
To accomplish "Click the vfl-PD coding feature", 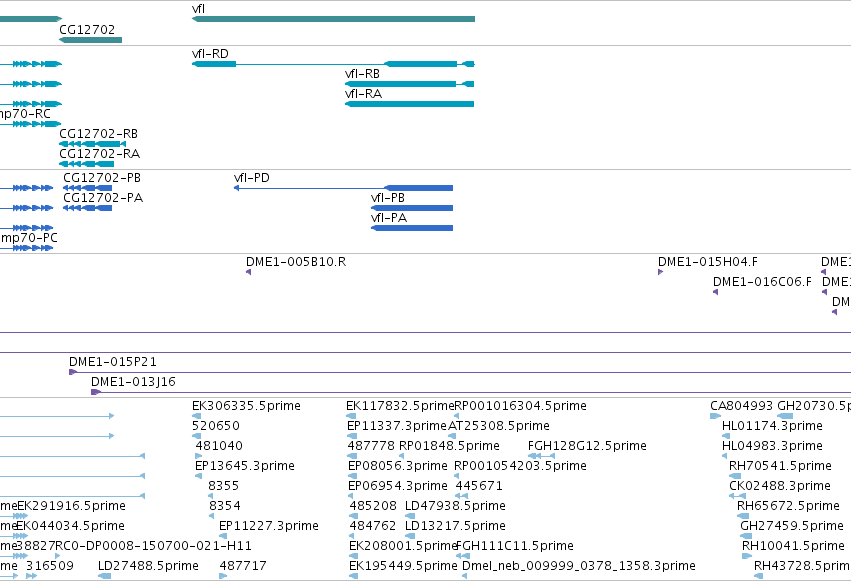I will tap(344, 188).
